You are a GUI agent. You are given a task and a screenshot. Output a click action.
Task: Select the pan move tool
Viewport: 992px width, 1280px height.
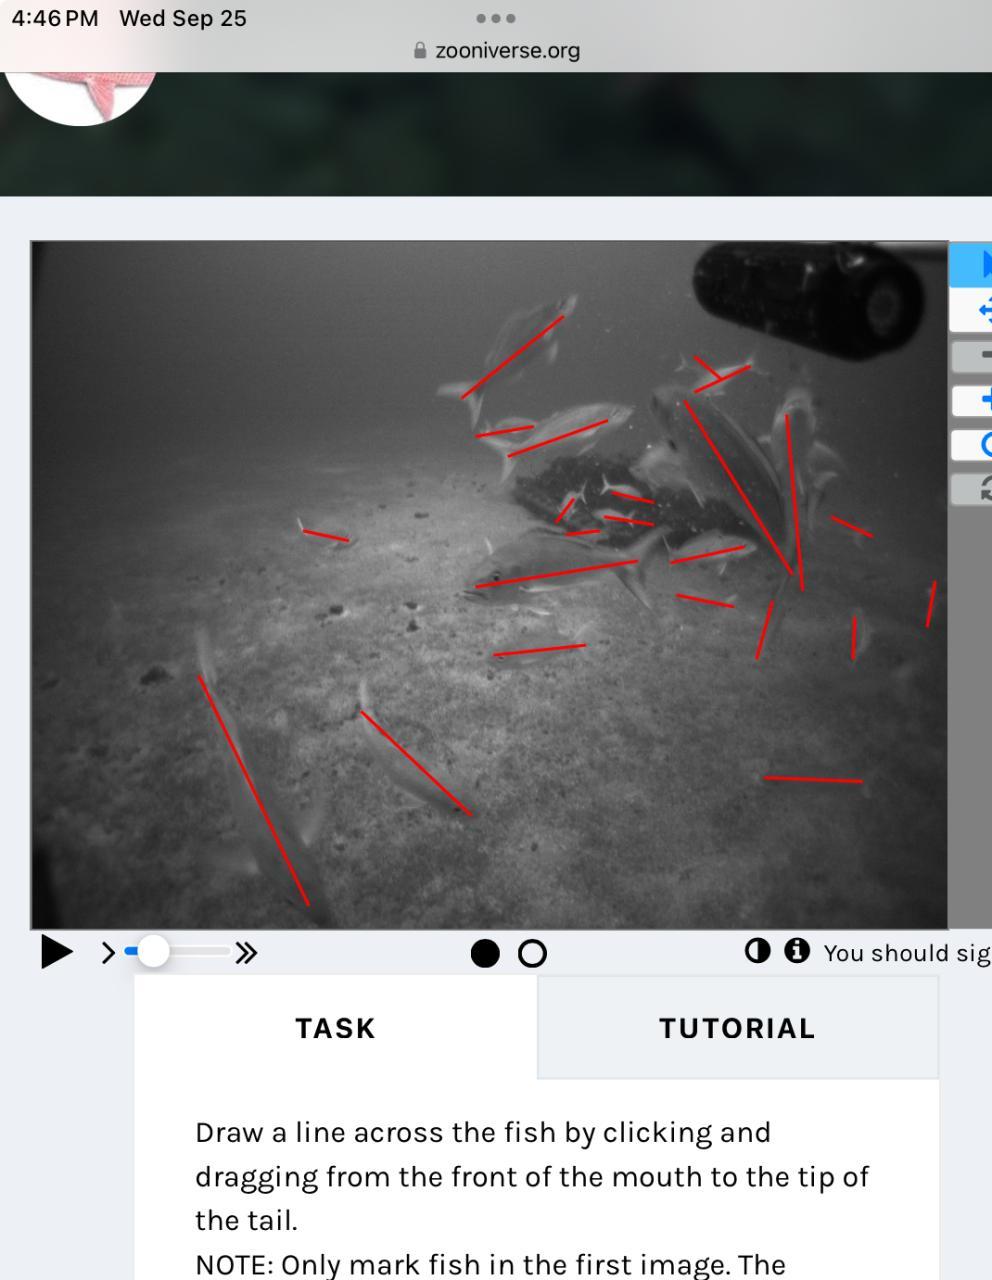coord(971,309)
